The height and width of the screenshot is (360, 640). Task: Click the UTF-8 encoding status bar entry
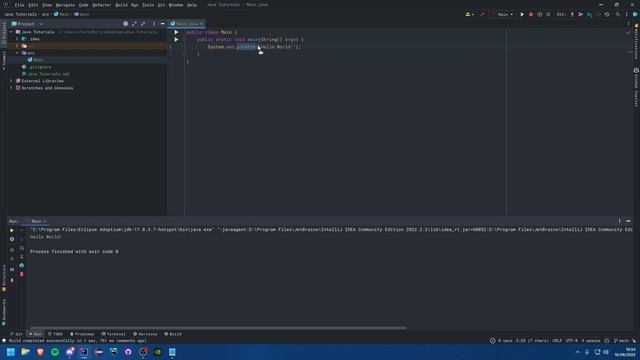(x=572, y=340)
